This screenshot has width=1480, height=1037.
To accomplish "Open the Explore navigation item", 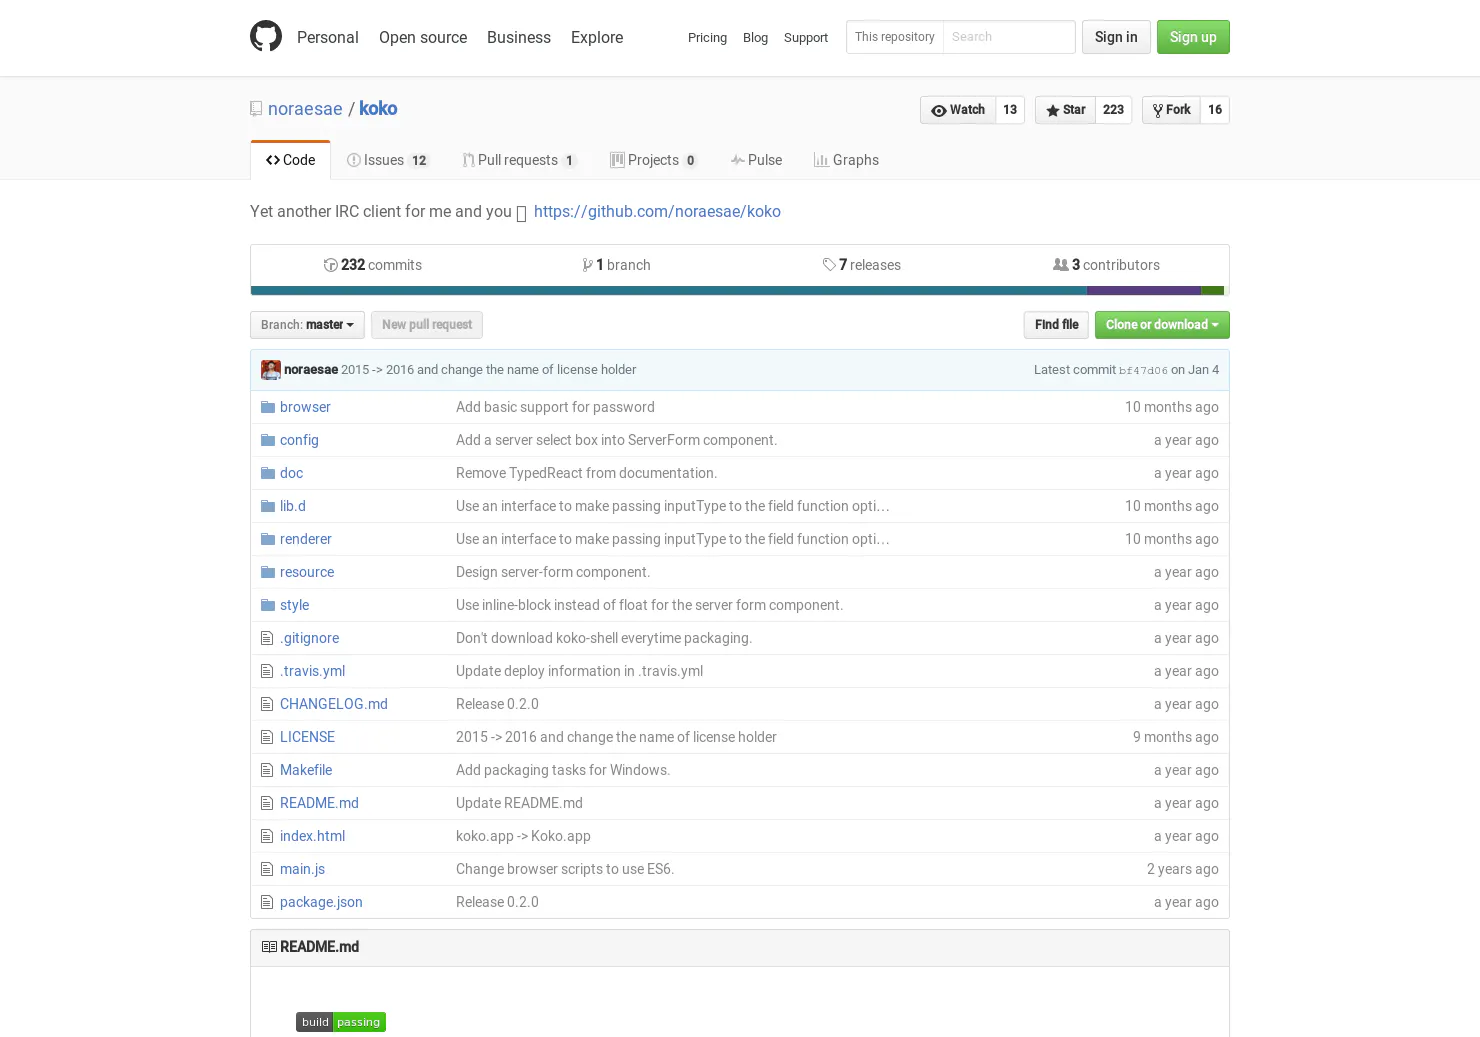I will 597,37.
